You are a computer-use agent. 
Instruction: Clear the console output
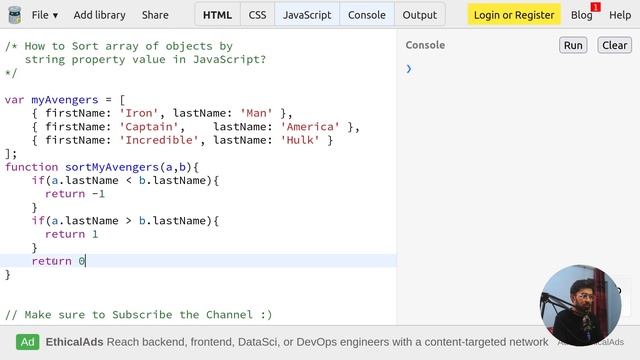coord(614,45)
